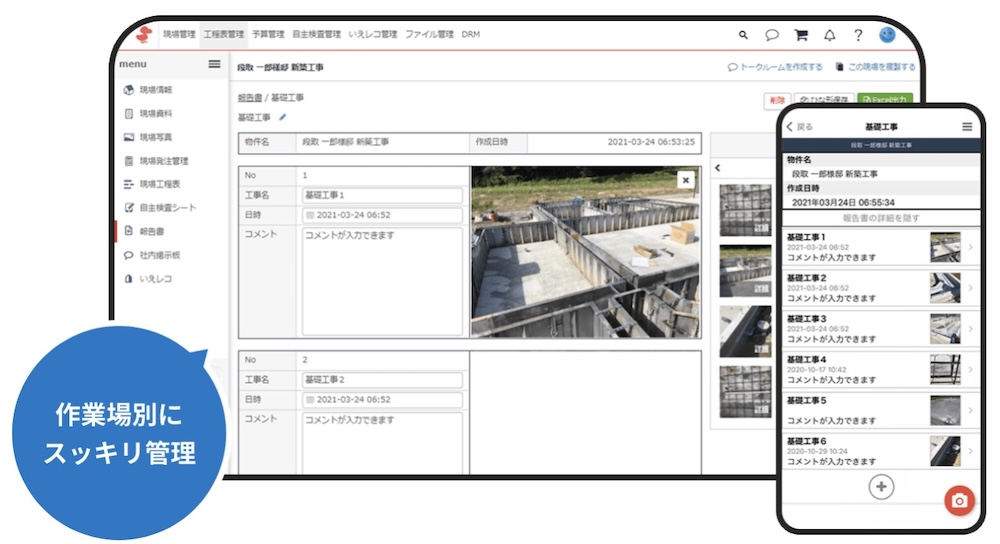Click the 工事名 field containing 基礎工事1
This screenshot has height=544, width=1000.
pos(382,195)
